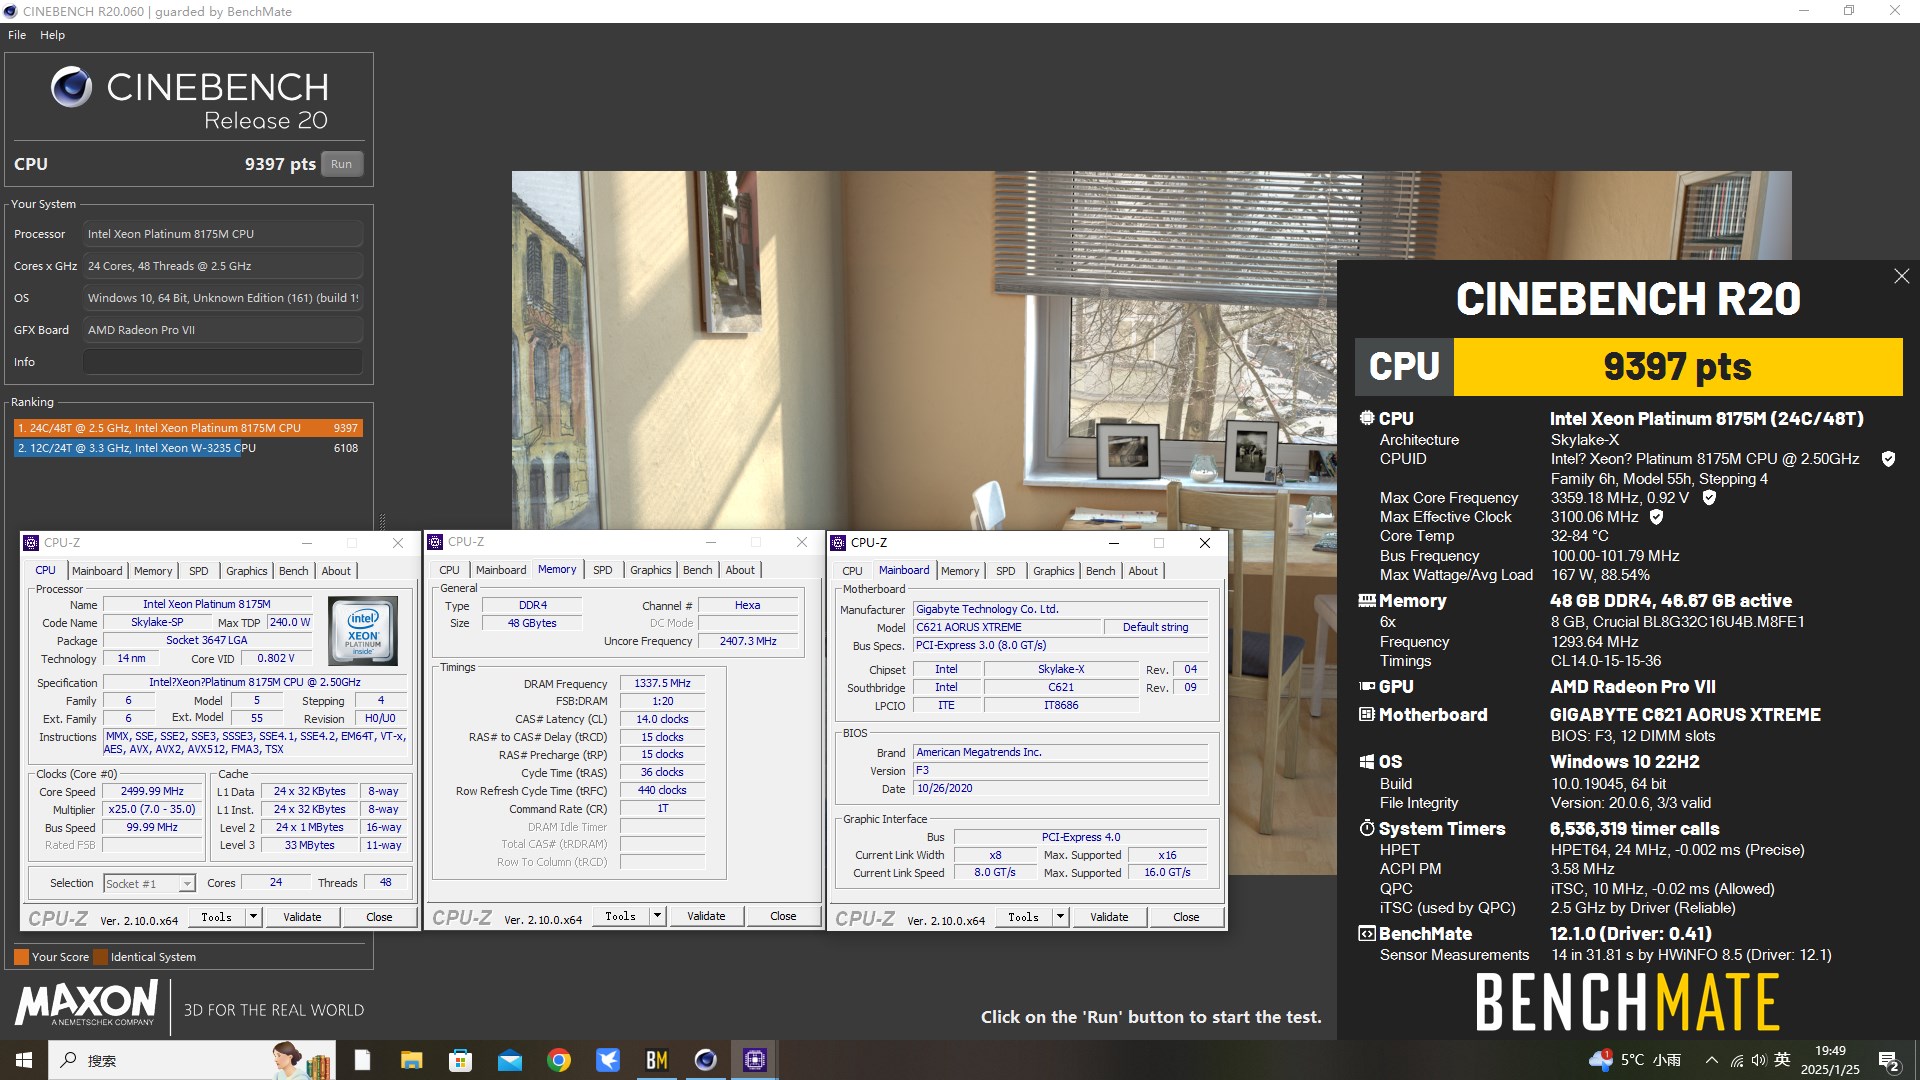Click the CPU chip icon in BenchMate panel
The height and width of the screenshot is (1080, 1920).
click(x=1367, y=418)
